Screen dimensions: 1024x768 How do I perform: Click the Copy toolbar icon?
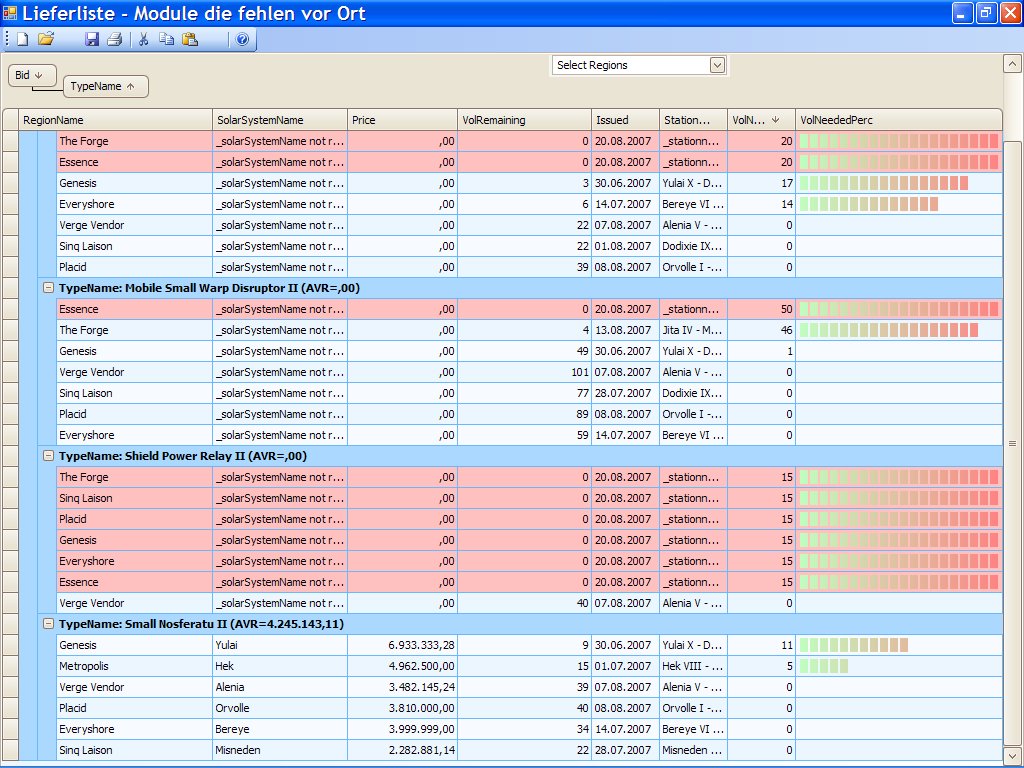pyautogui.click(x=166, y=39)
